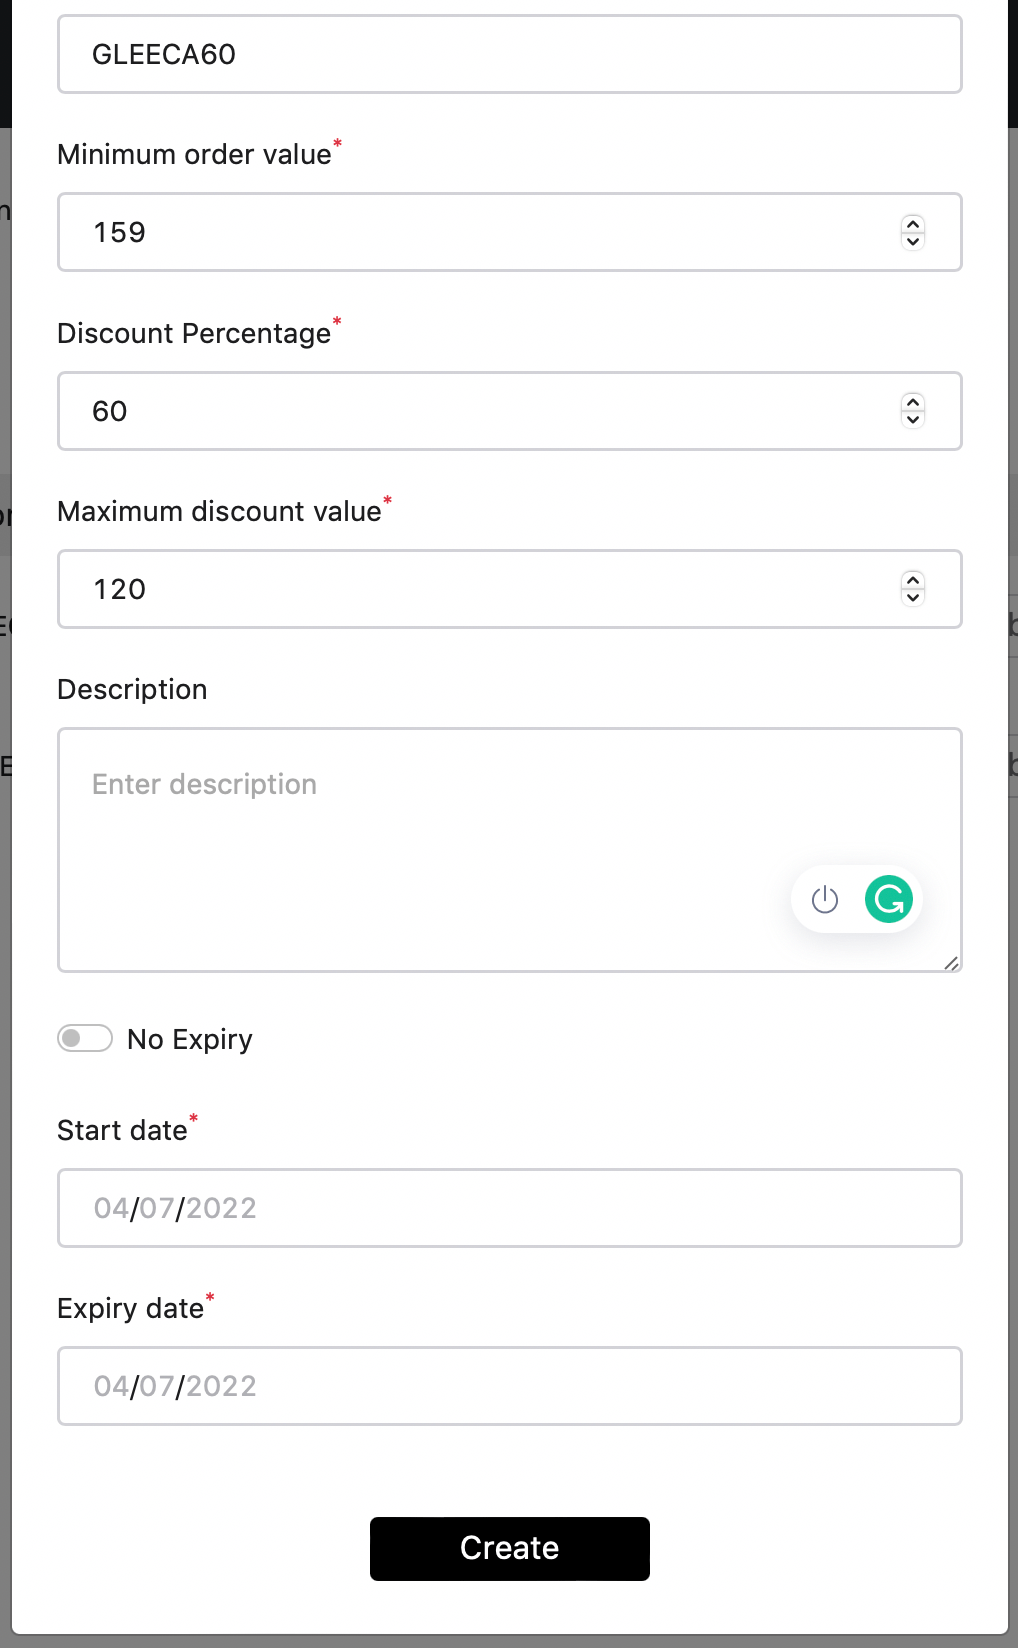Open the Start date picker field
This screenshot has height=1648, width=1018.
509,1208
